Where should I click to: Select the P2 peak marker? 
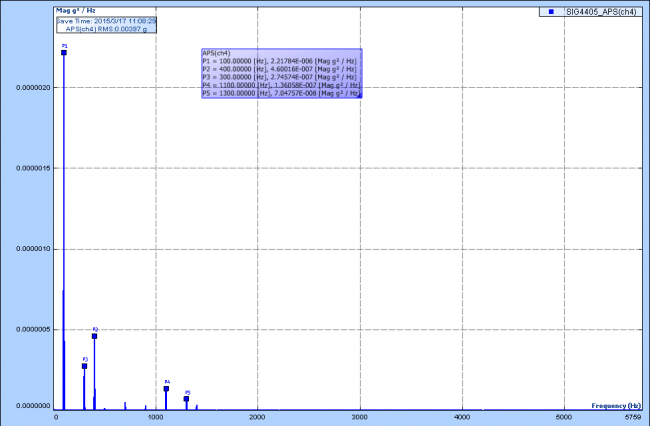click(x=94, y=336)
